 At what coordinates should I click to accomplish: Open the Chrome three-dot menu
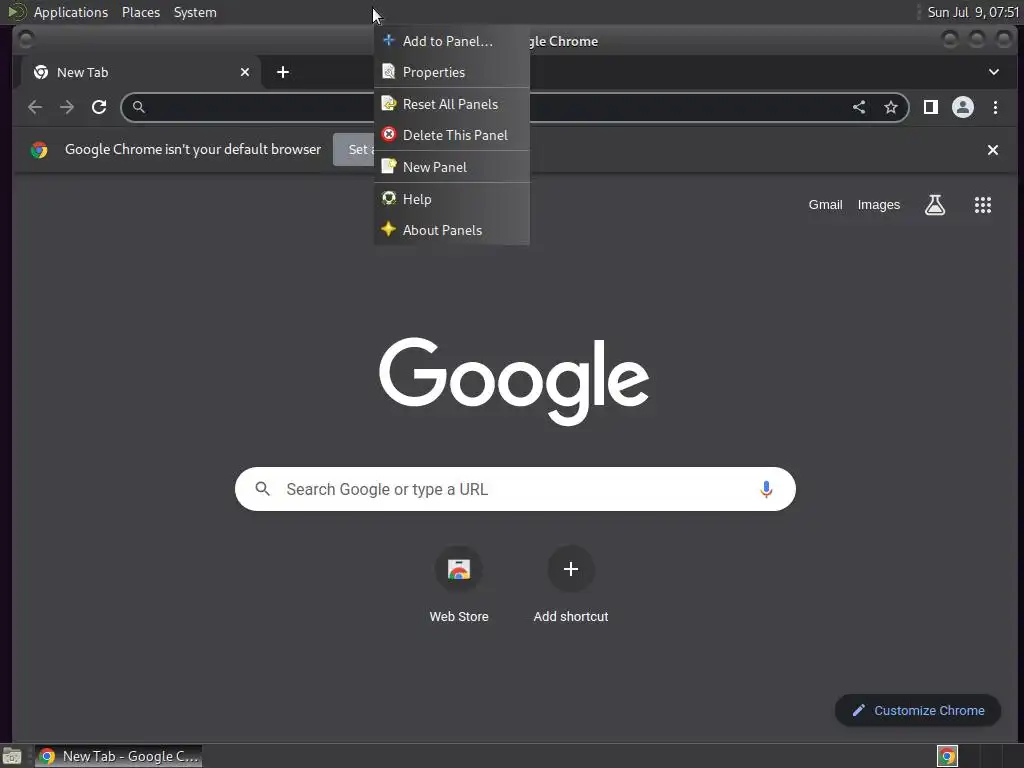(x=995, y=107)
